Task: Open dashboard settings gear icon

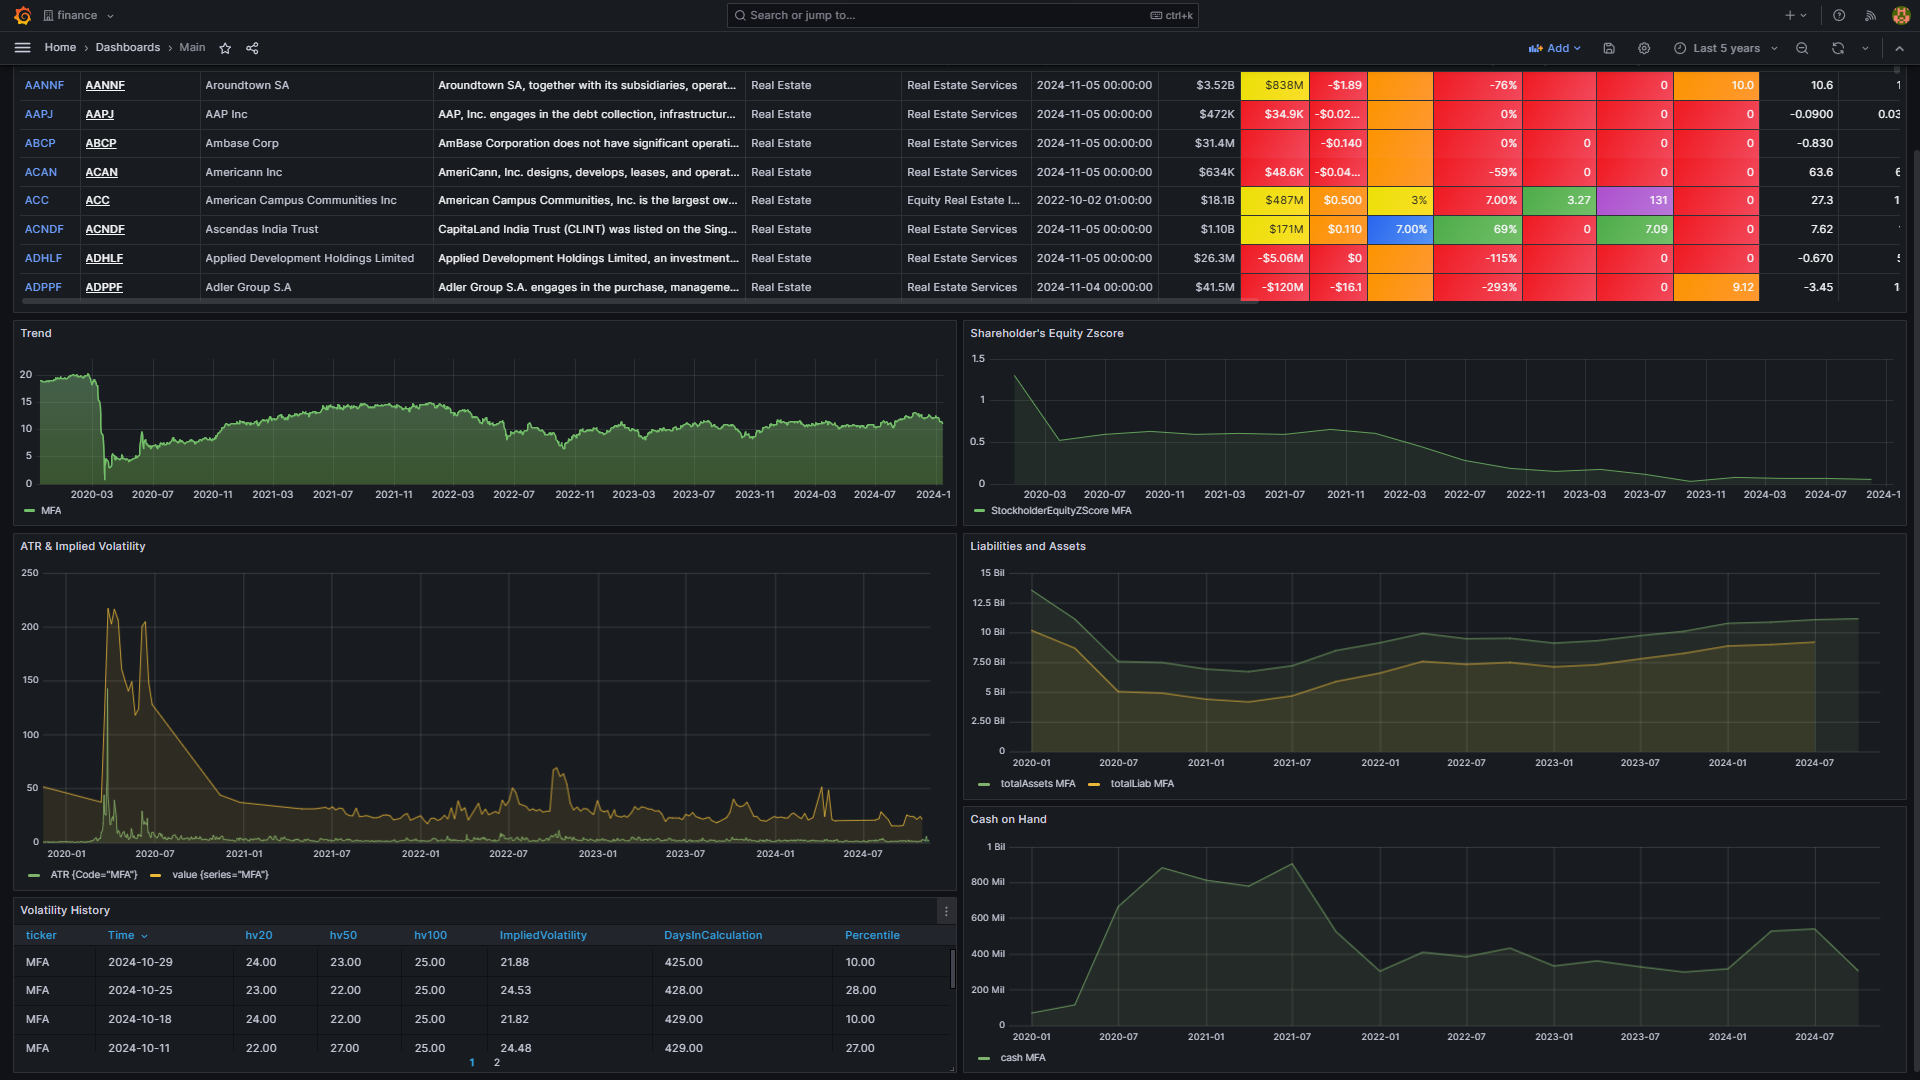Action: pyautogui.click(x=1643, y=48)
